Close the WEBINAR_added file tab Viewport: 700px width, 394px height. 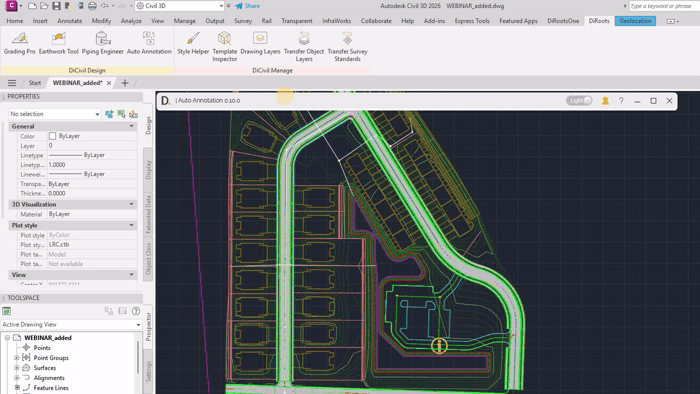109,83
